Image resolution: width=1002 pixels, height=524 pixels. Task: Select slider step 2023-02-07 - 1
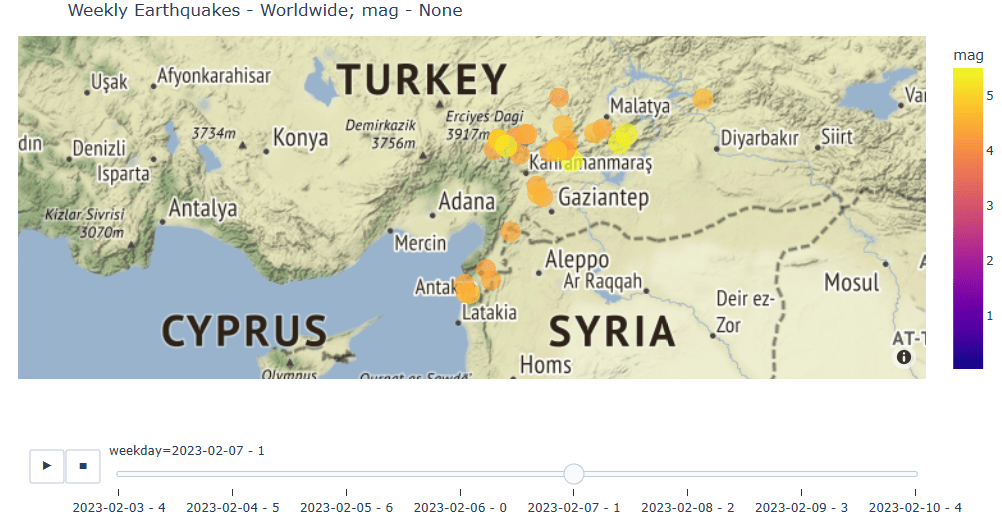[x=574, y=507]
